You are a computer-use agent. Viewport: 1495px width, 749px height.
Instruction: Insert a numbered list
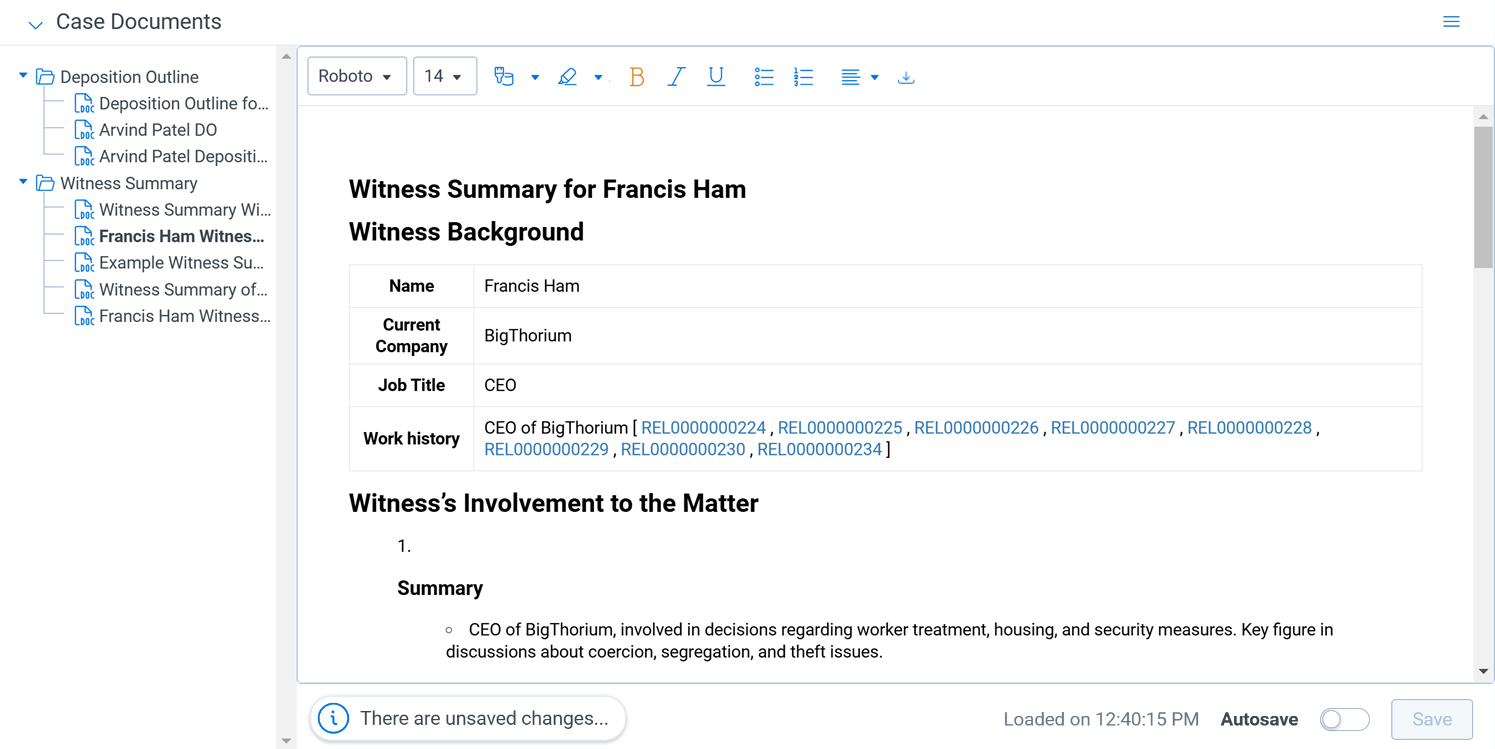tap(803, 77)
